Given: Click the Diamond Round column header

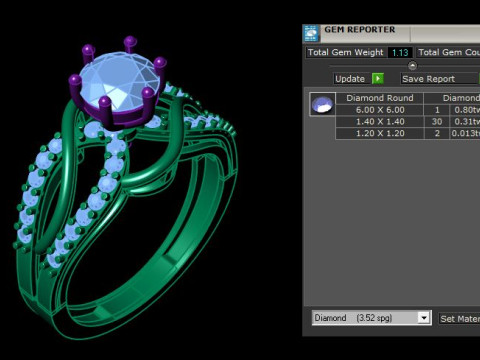Looking at the screenshot, I should 380,98.
